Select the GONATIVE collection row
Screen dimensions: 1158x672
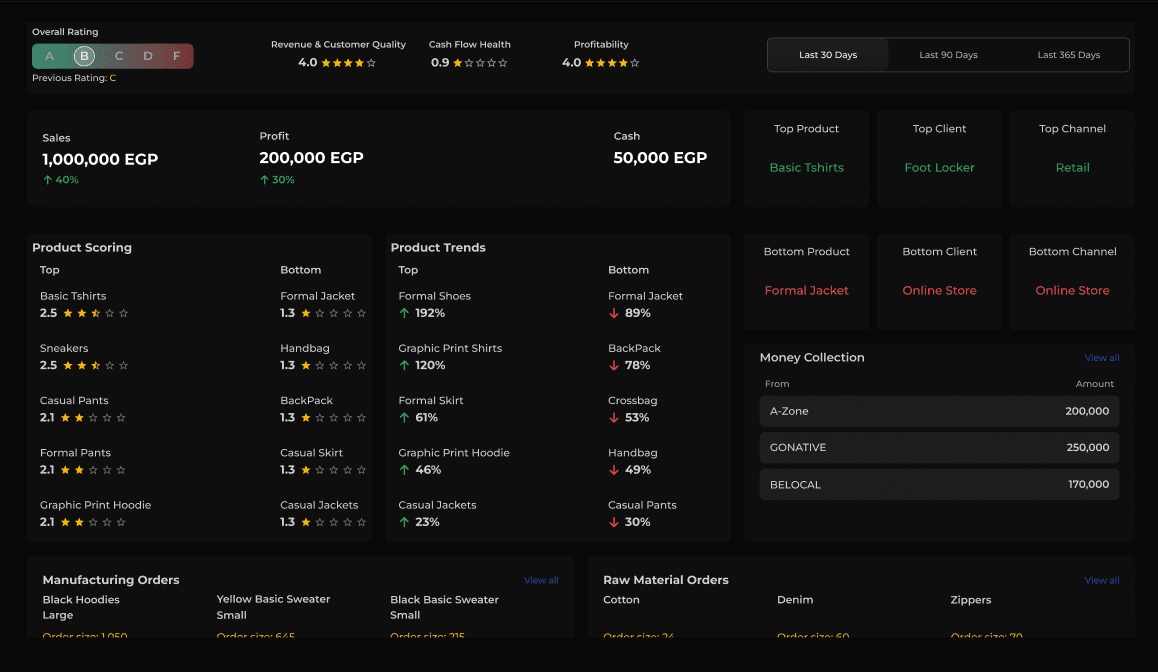[939, 448]
